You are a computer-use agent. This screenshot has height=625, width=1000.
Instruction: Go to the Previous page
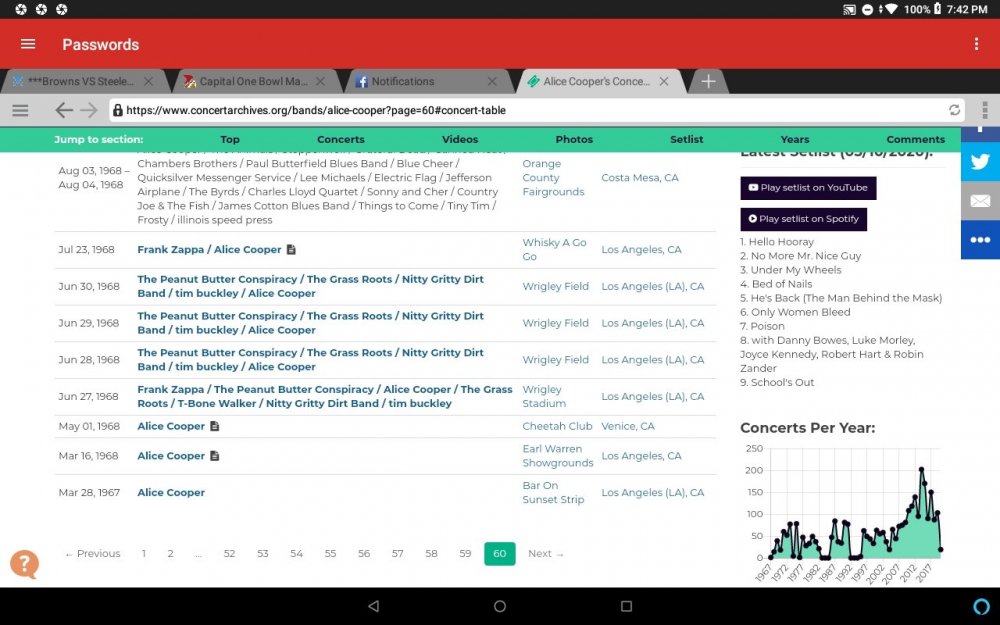(x=92, y=554)
